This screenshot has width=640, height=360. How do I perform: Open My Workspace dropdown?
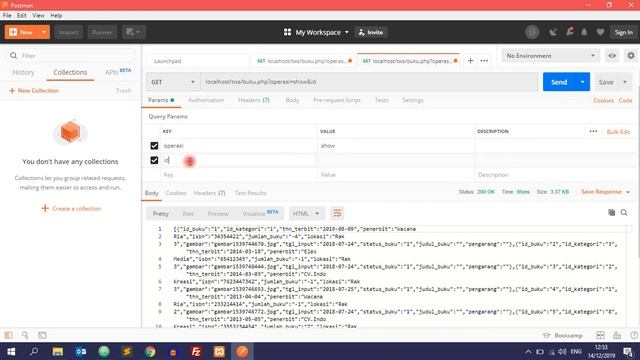click(x=316, y=32)
